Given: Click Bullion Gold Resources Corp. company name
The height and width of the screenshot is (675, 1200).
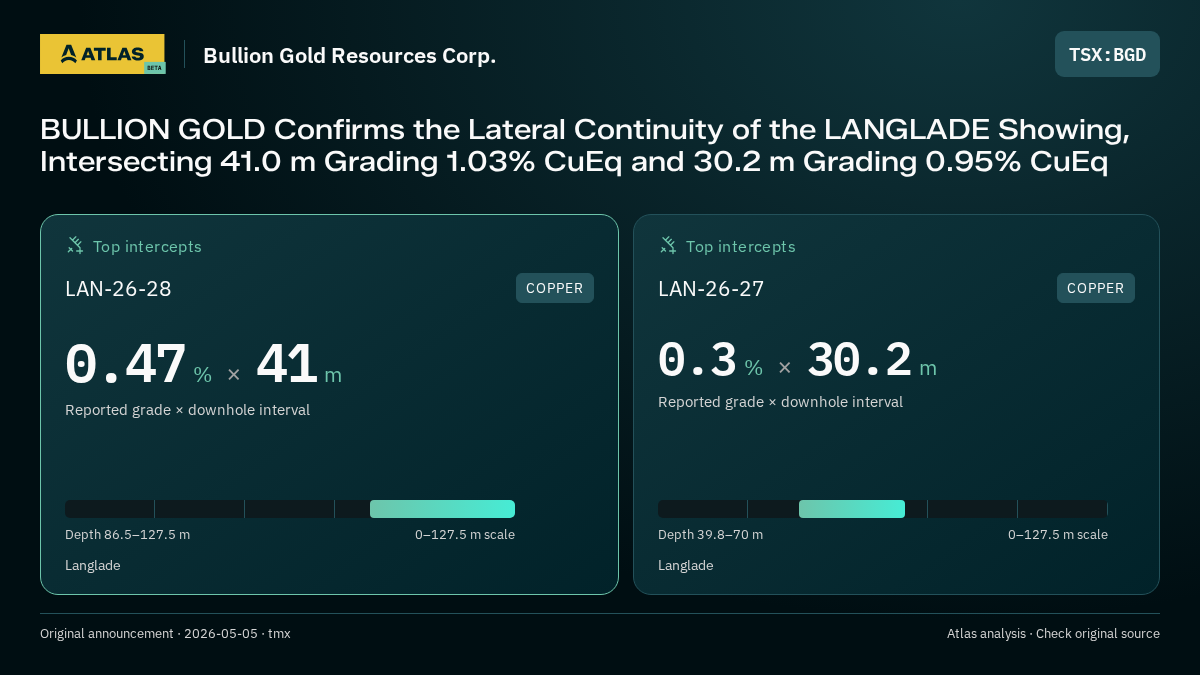Looking at the screenshot, I should (350, 56).
